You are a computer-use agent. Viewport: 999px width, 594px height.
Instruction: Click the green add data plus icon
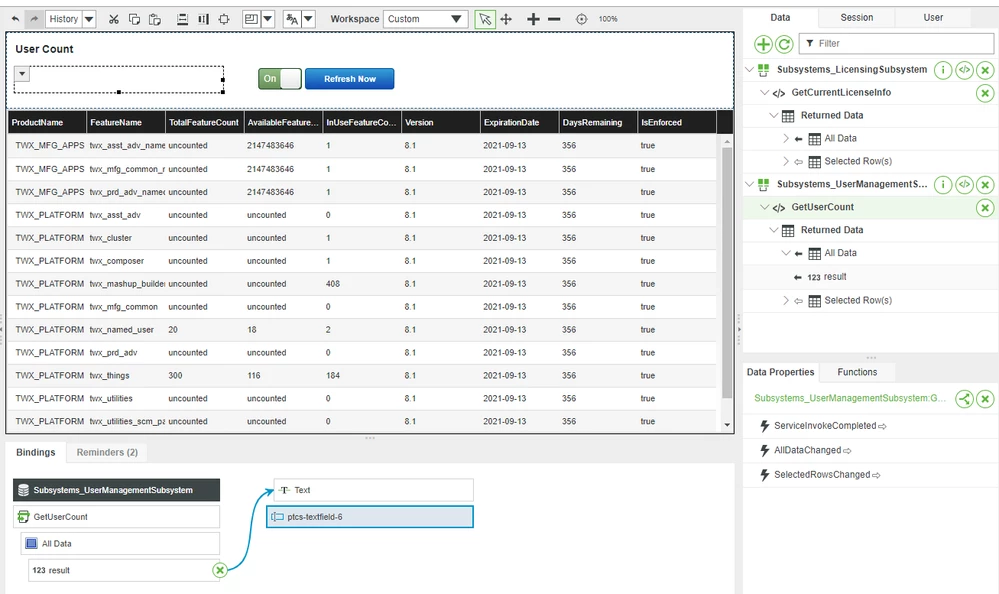click(x=763, y=44)
